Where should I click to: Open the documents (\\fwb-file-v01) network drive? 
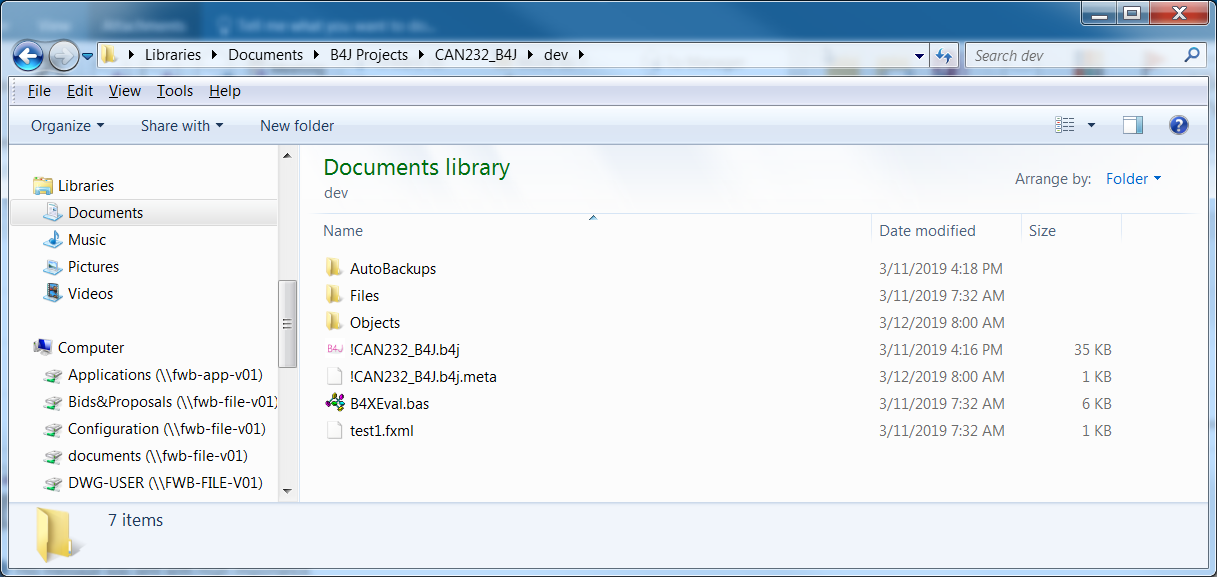[x=158, y=456]
